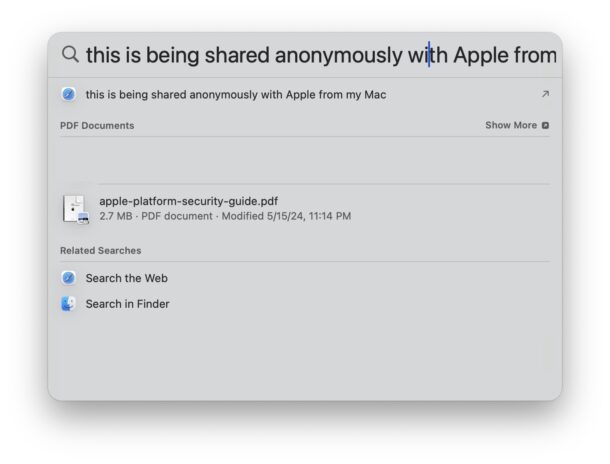Screen dimensions: 610x464
Task: Choose "Search the Web" related search
Action: click(x=126, y=278)
